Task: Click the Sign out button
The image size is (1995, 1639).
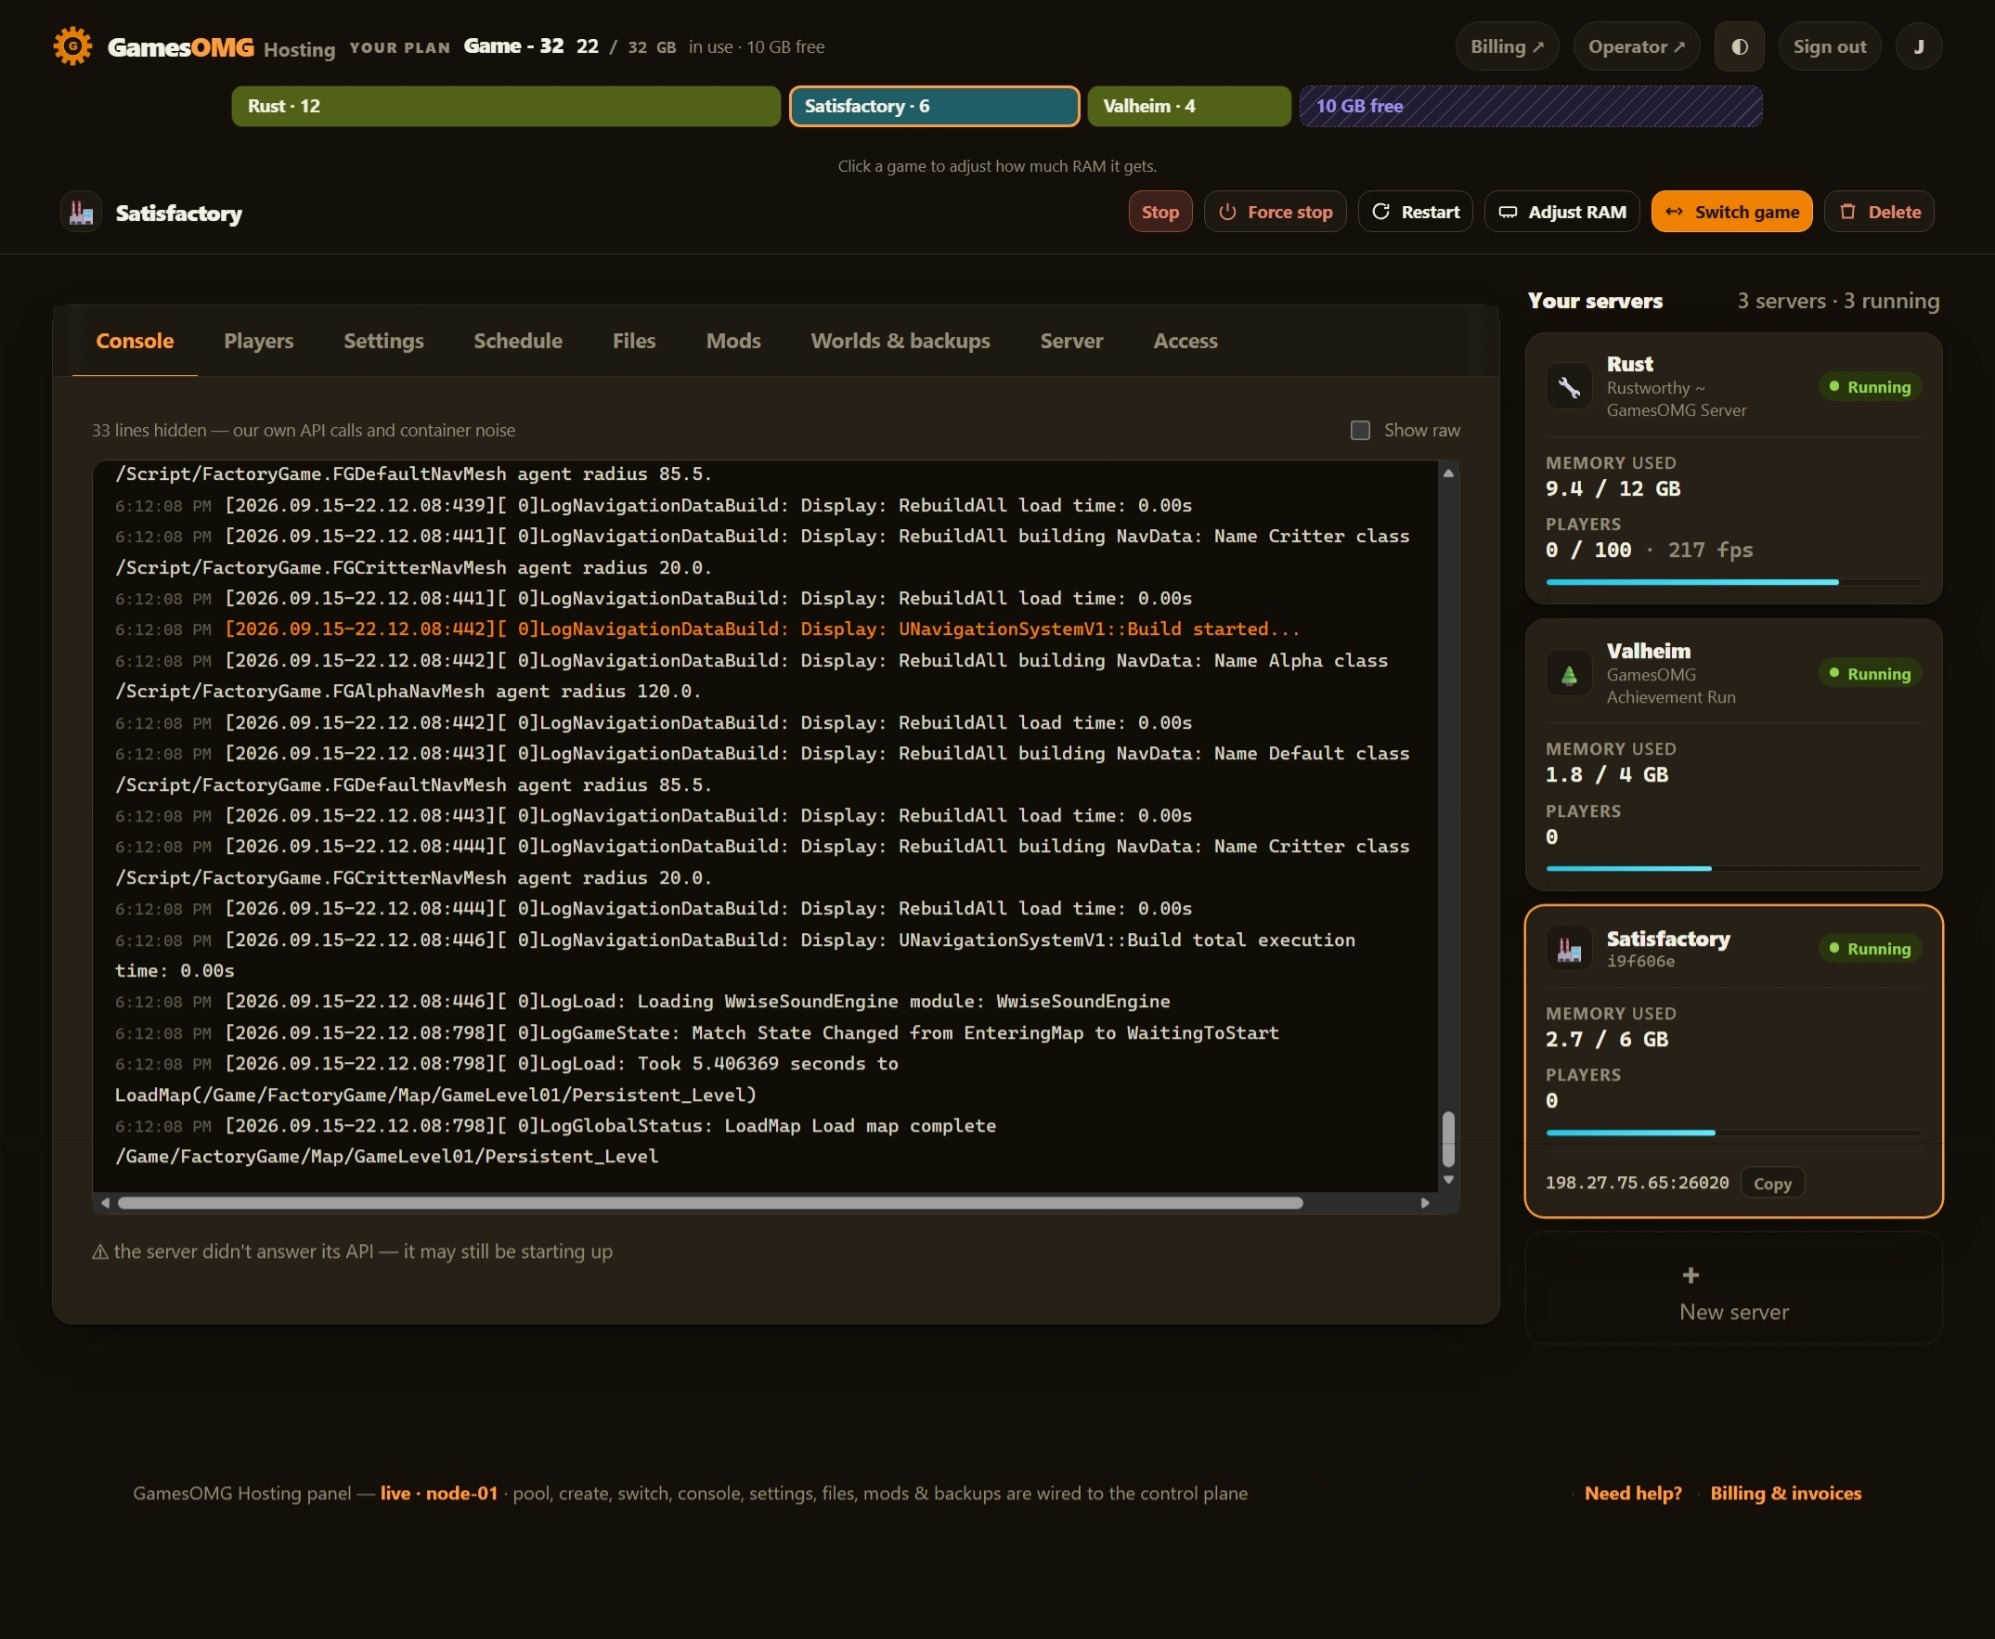Action: click(1829, 47)
